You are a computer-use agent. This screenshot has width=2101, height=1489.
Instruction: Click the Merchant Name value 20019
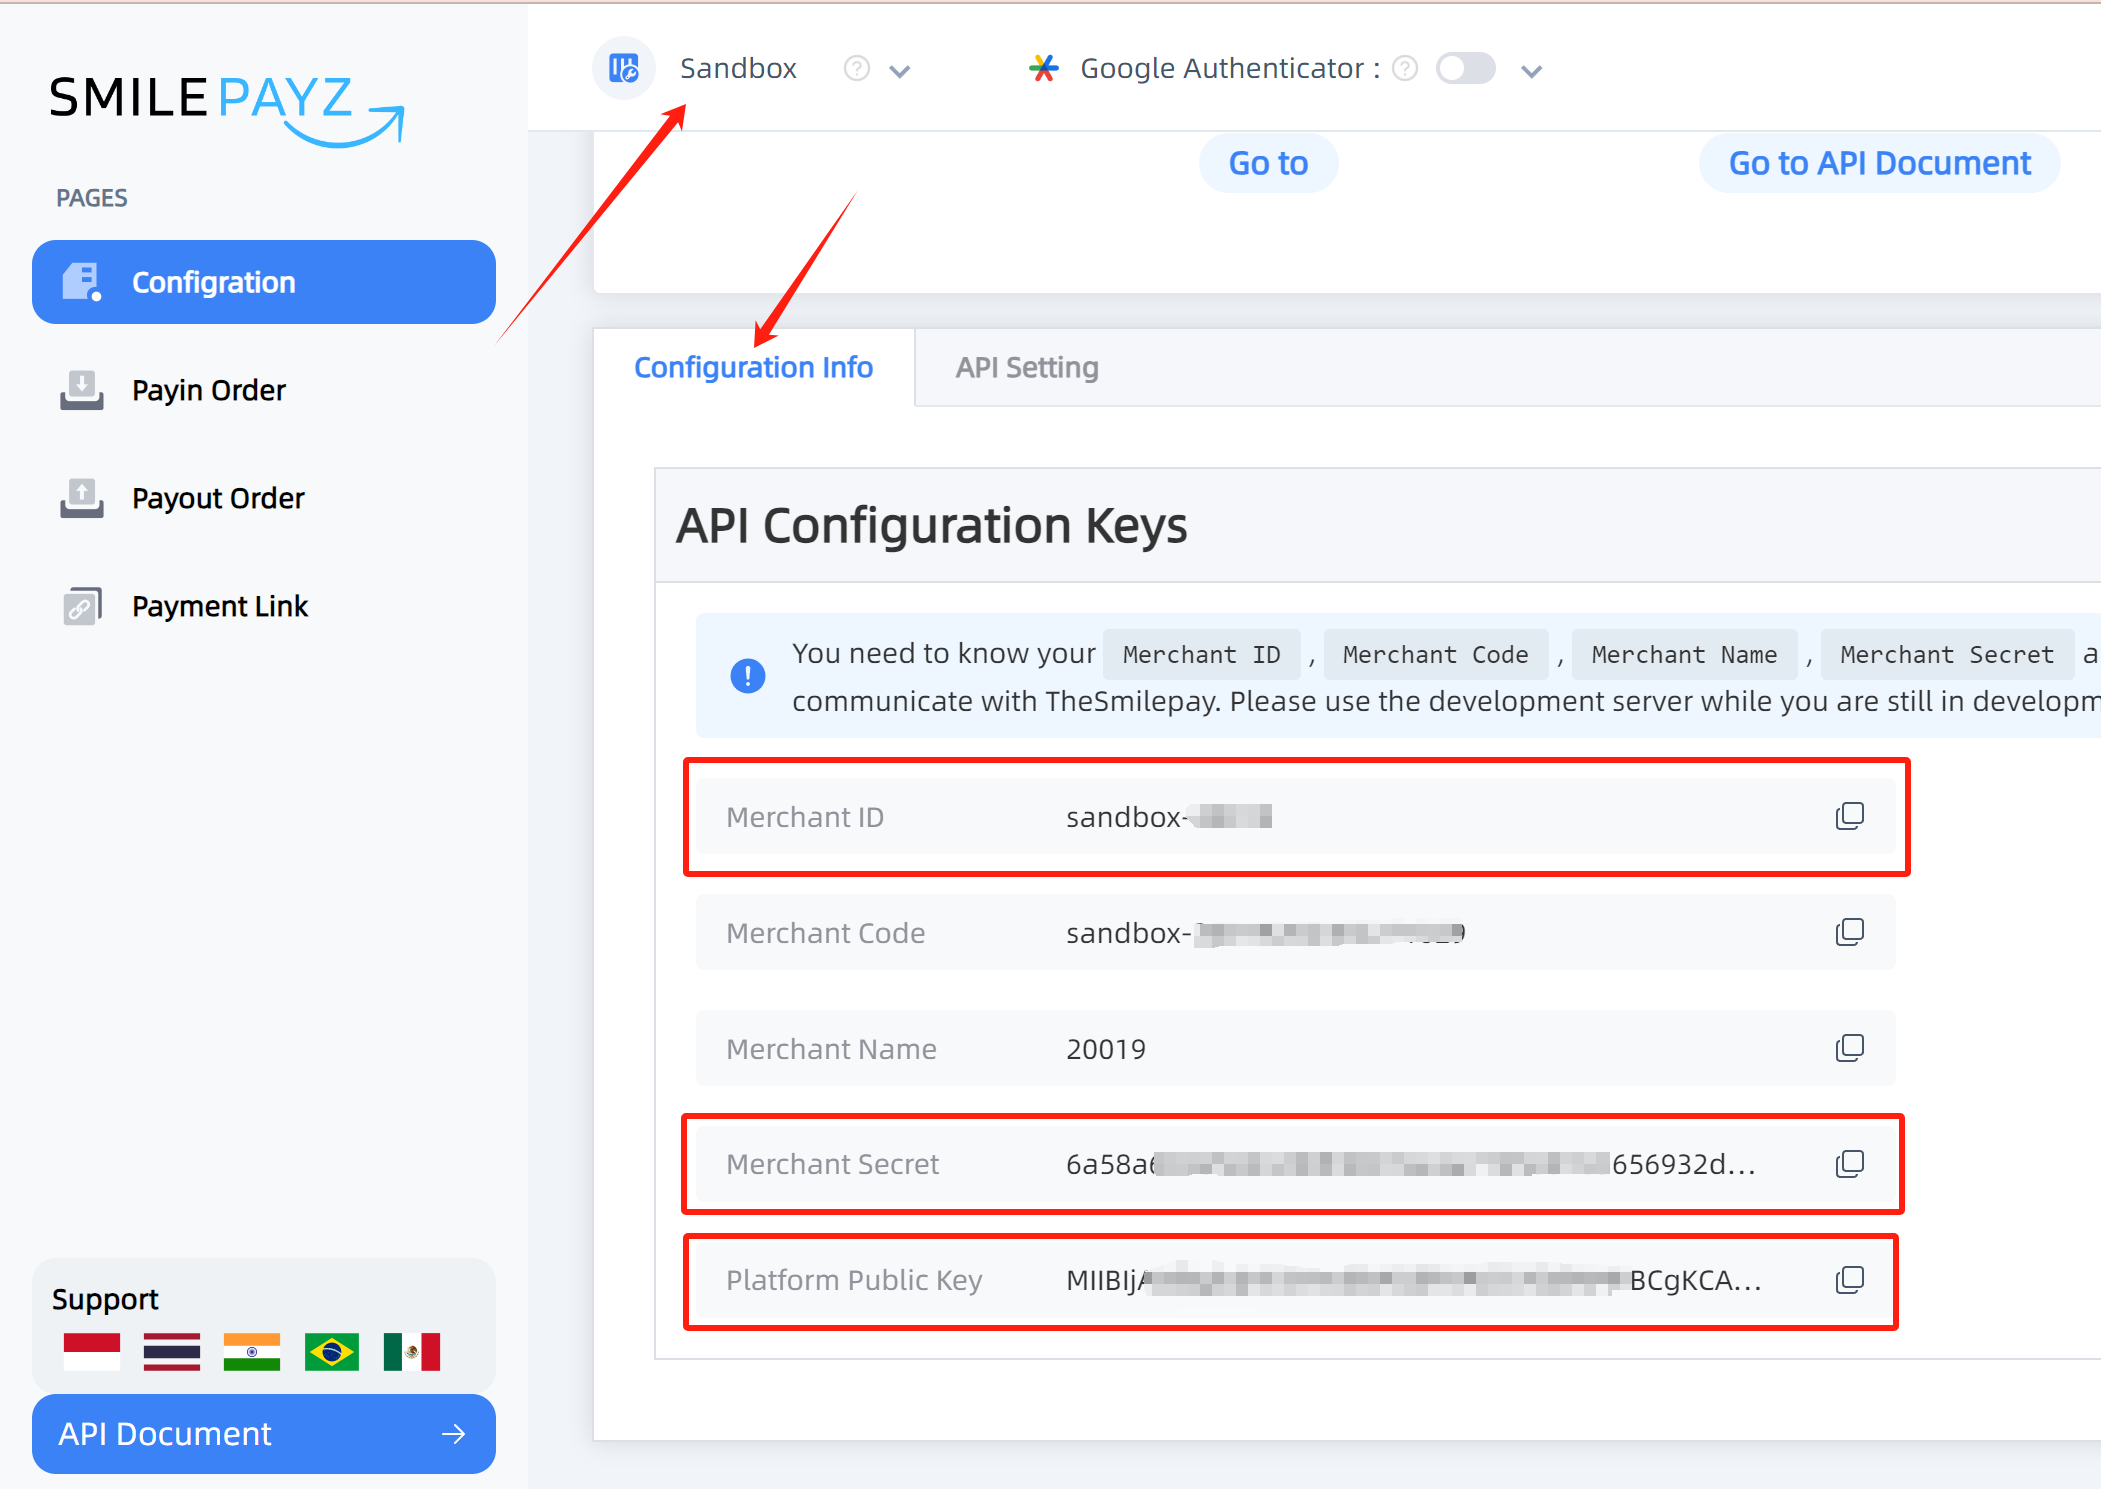coord(1106,1049)
